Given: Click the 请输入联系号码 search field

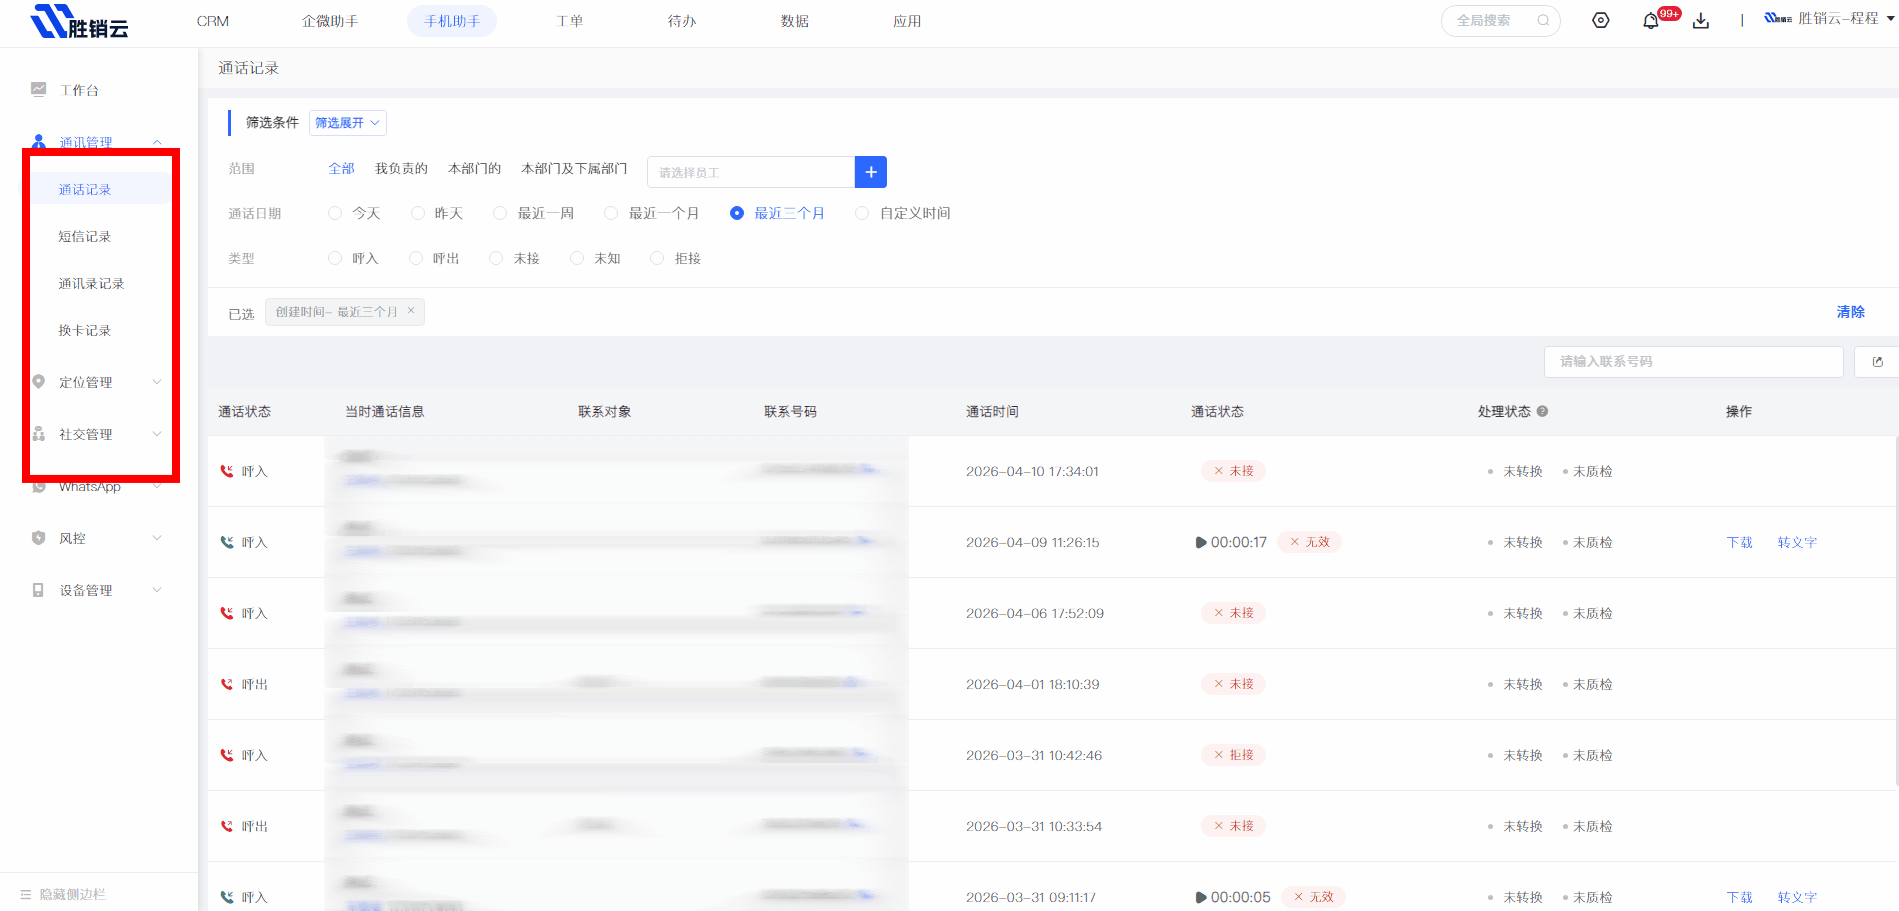Looking at the screenshot, I should click(x=1693, y=362).
